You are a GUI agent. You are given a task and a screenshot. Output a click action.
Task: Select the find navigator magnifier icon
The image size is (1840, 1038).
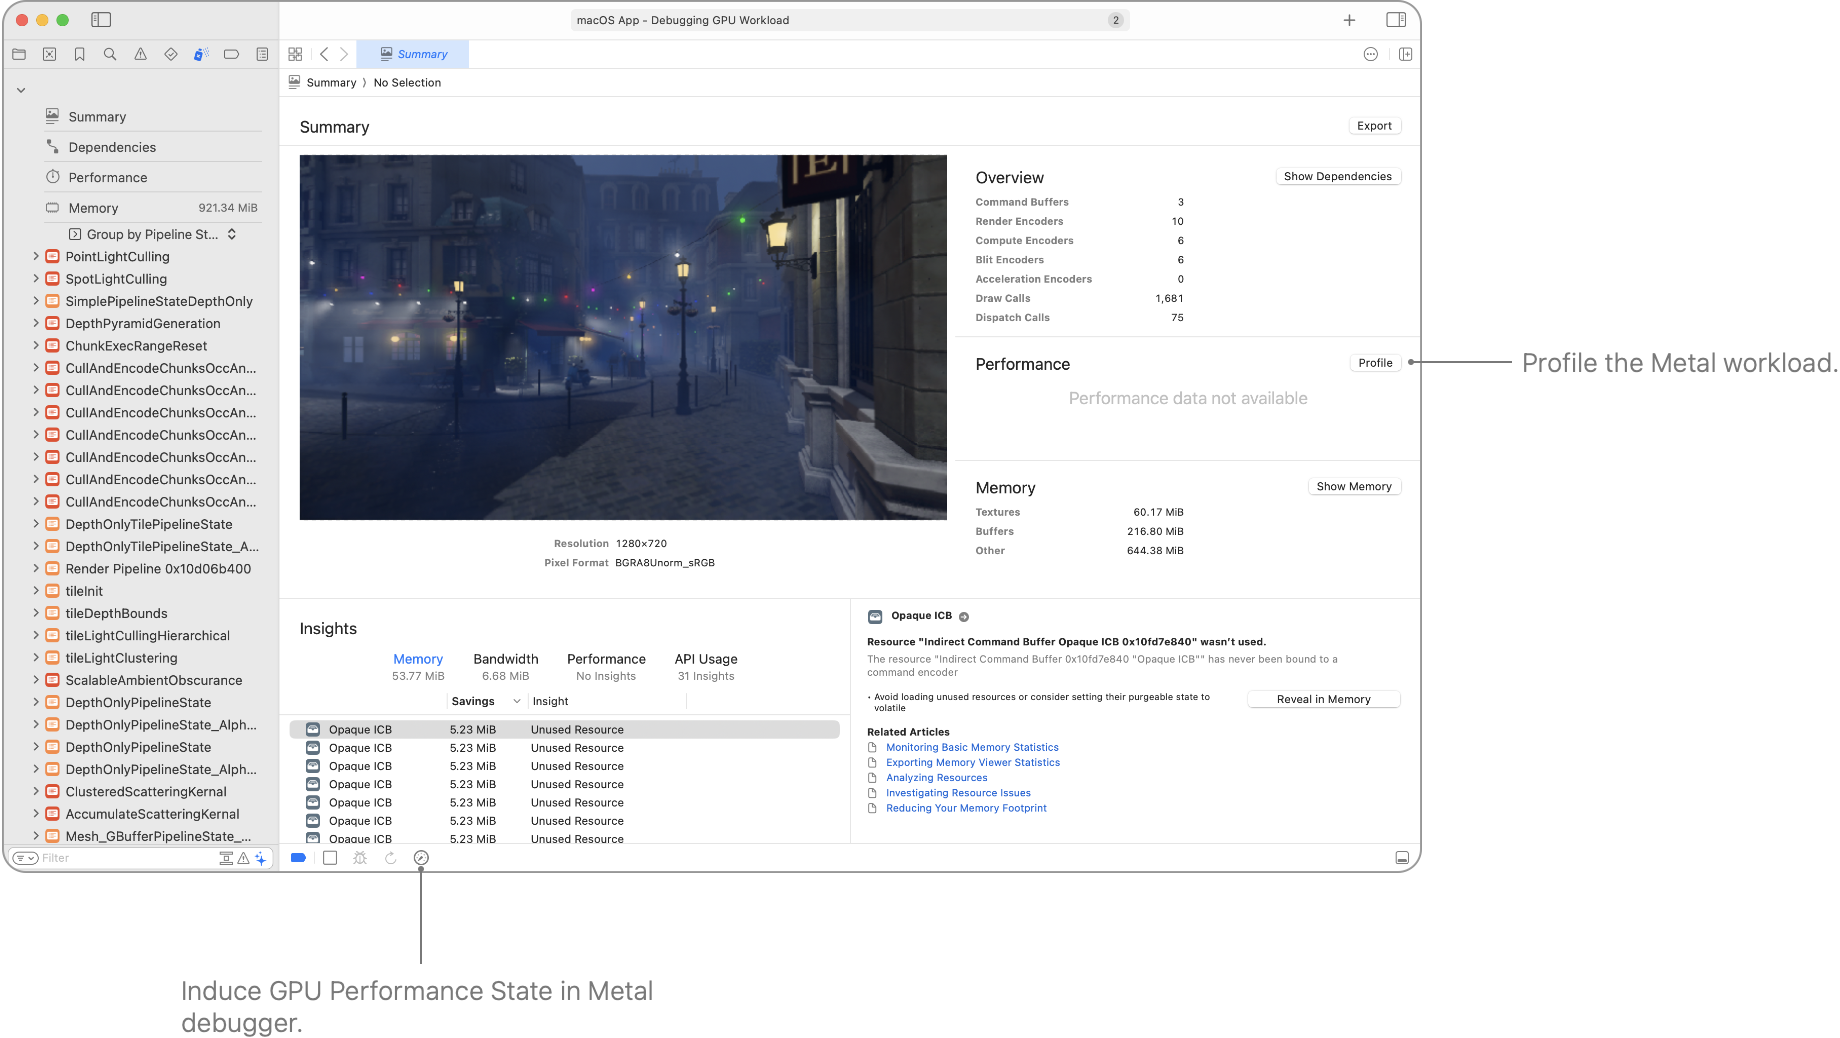point(110,55)
